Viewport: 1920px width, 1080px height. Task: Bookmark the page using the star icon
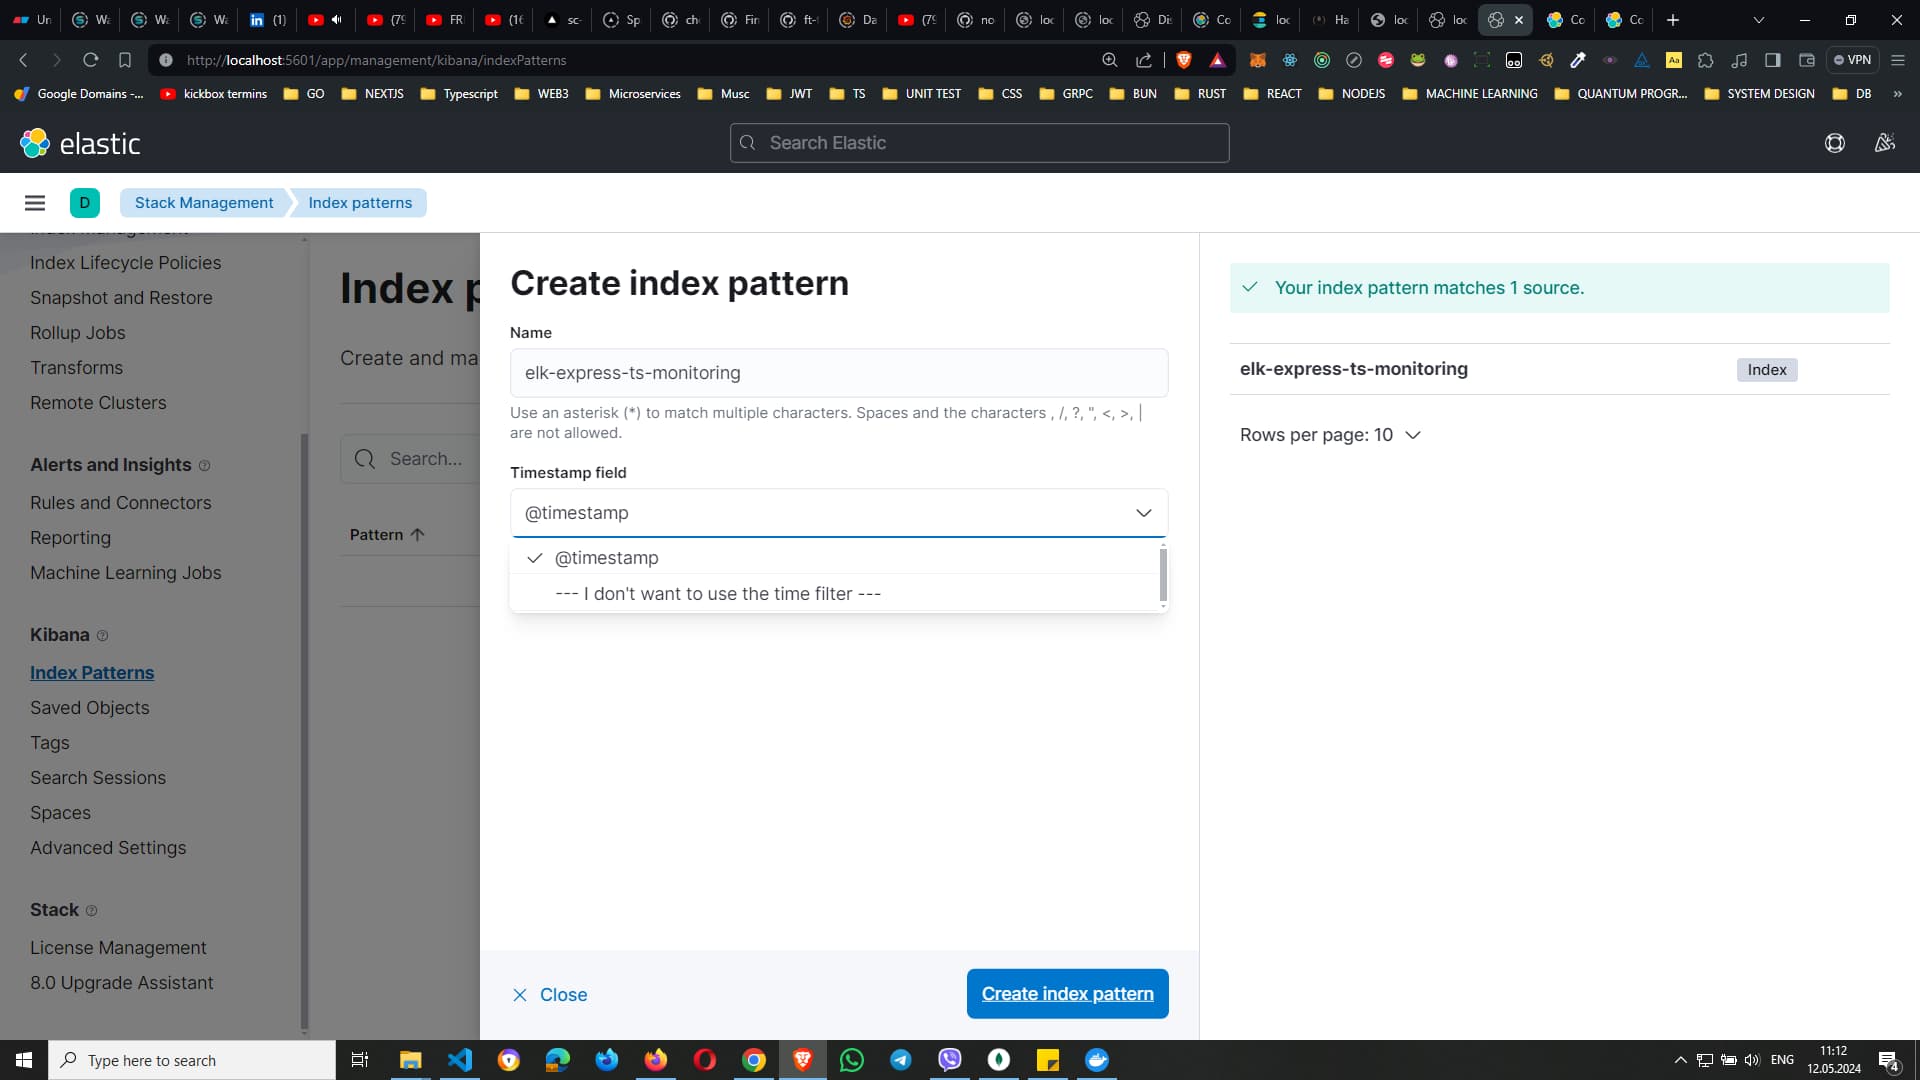(x=124, y=60)
